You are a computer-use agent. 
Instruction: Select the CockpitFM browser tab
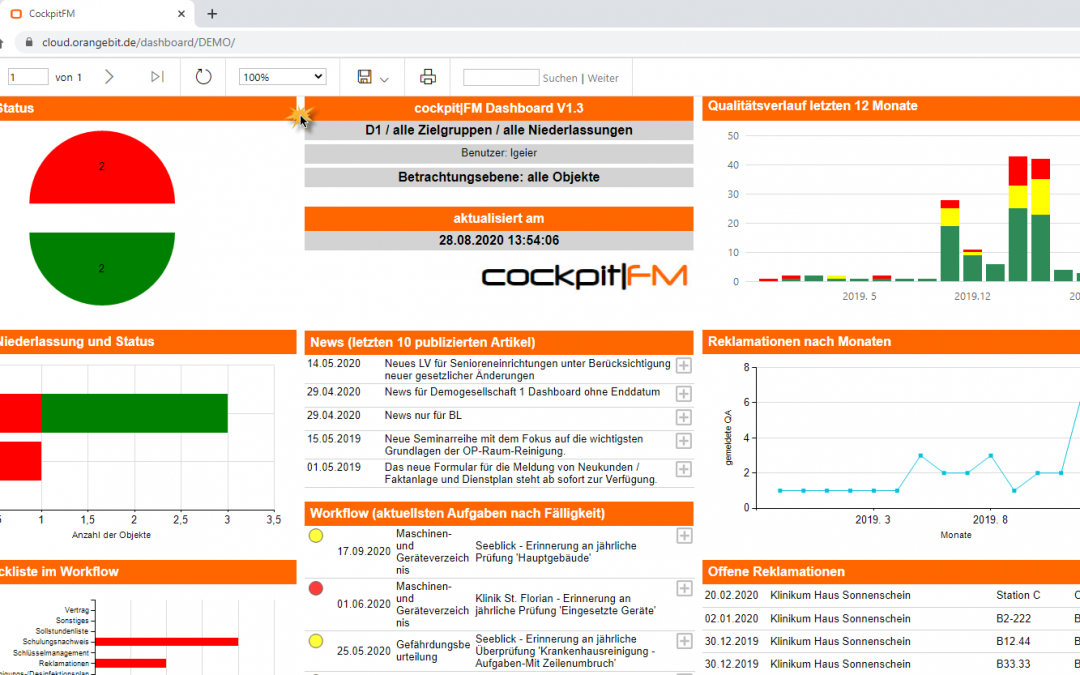pos(90,14)
